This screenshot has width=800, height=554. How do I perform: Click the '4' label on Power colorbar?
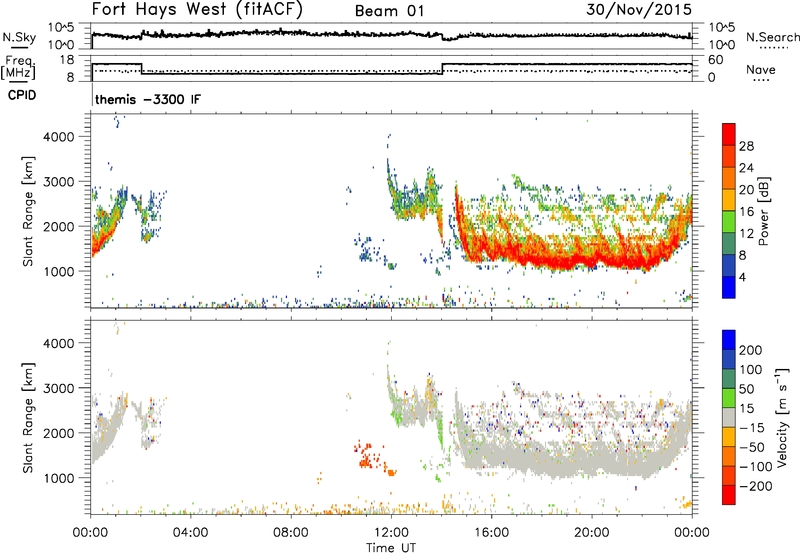tap(742, 277)
